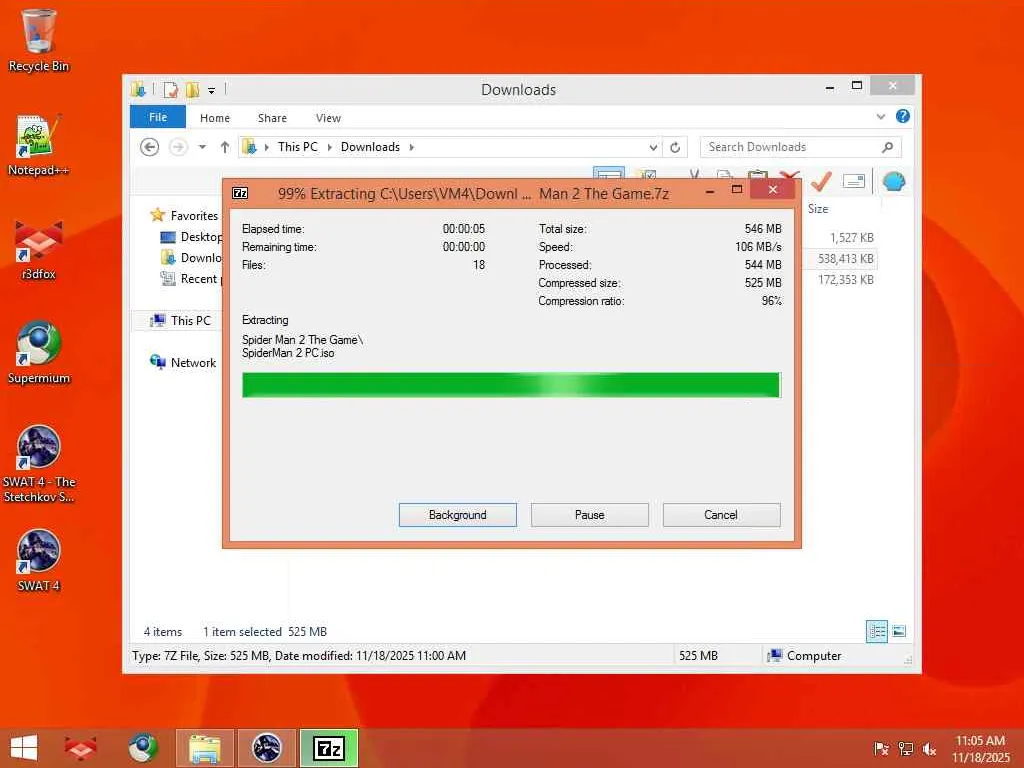Open SWAT 4 - The Stetchkov S... shortcut
Image resolution: width=1024 pixels, height=768 pixels.
pos(39,464)
